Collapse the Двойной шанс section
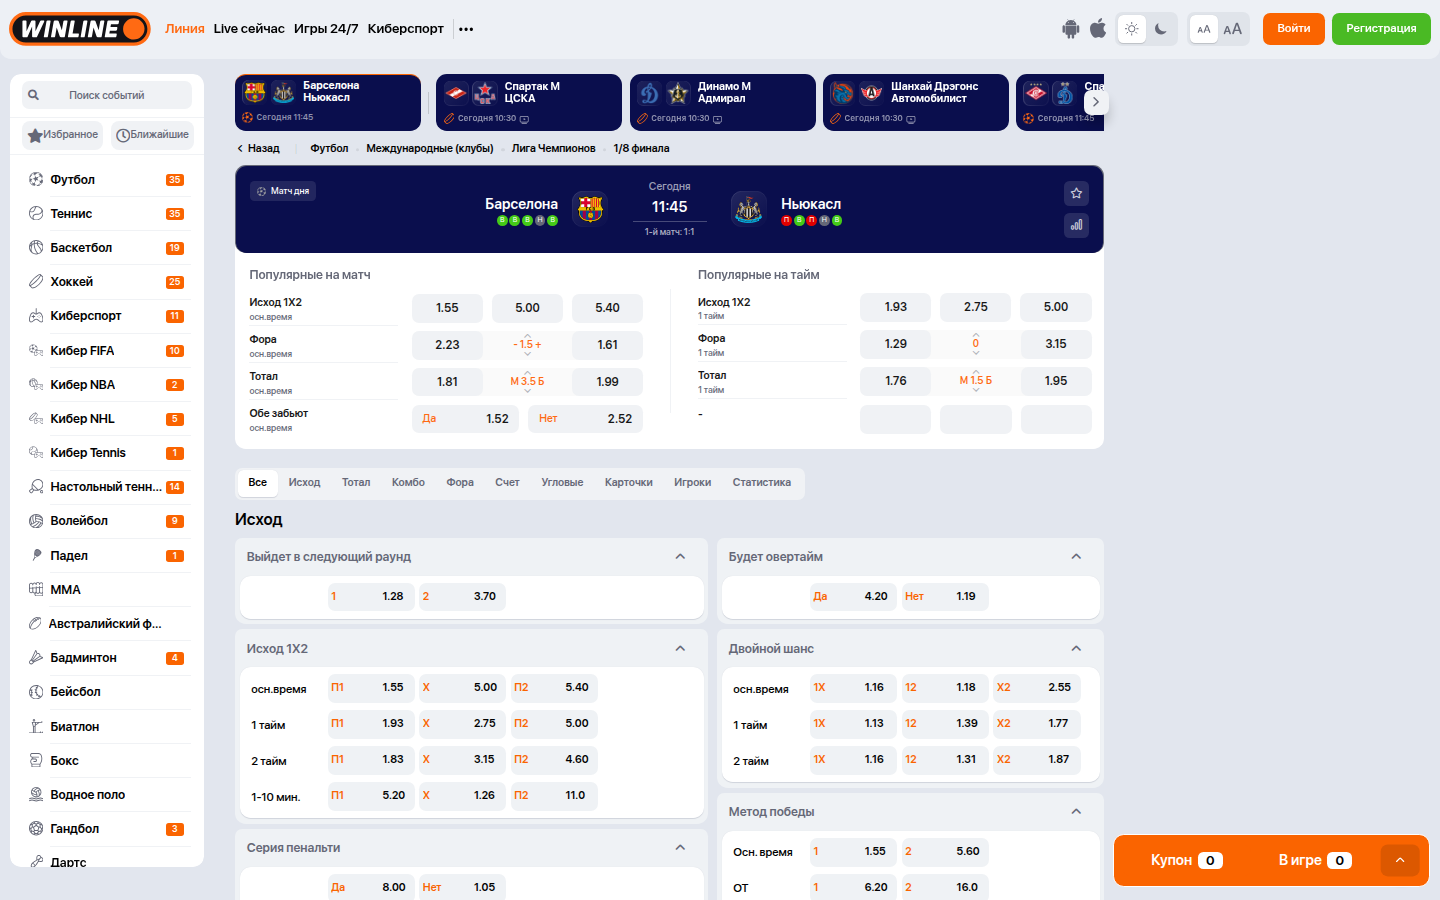Screen dimensions: 1440x900 tap(1076, 649)
